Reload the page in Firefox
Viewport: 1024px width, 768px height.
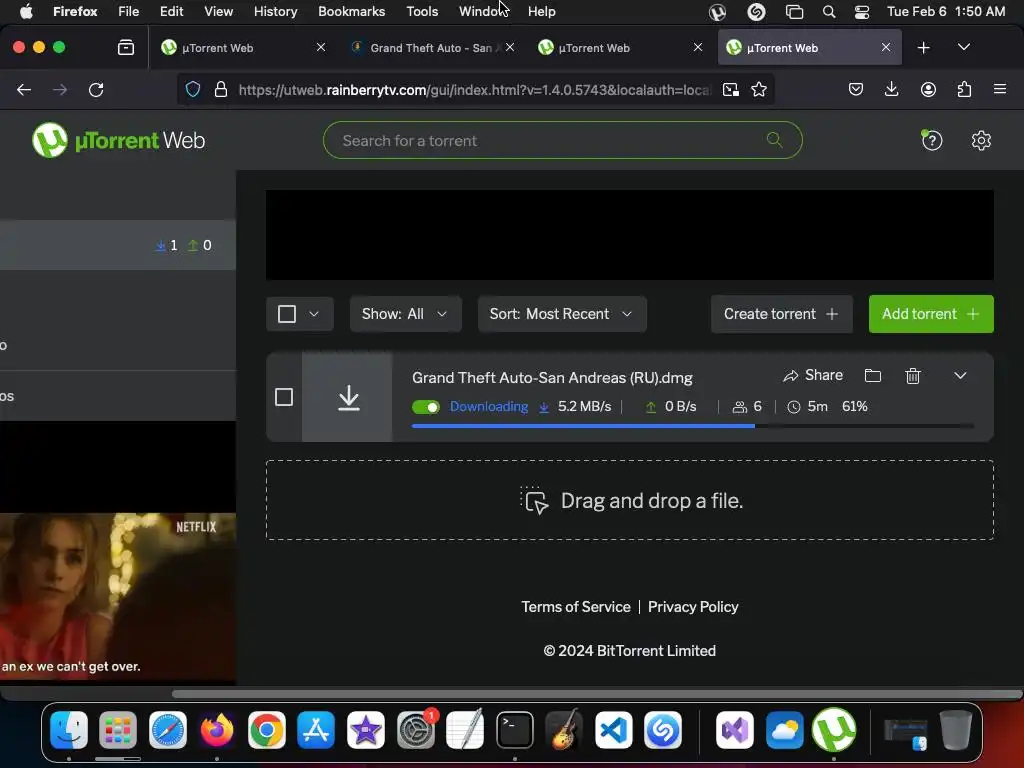tap(96, 89)
